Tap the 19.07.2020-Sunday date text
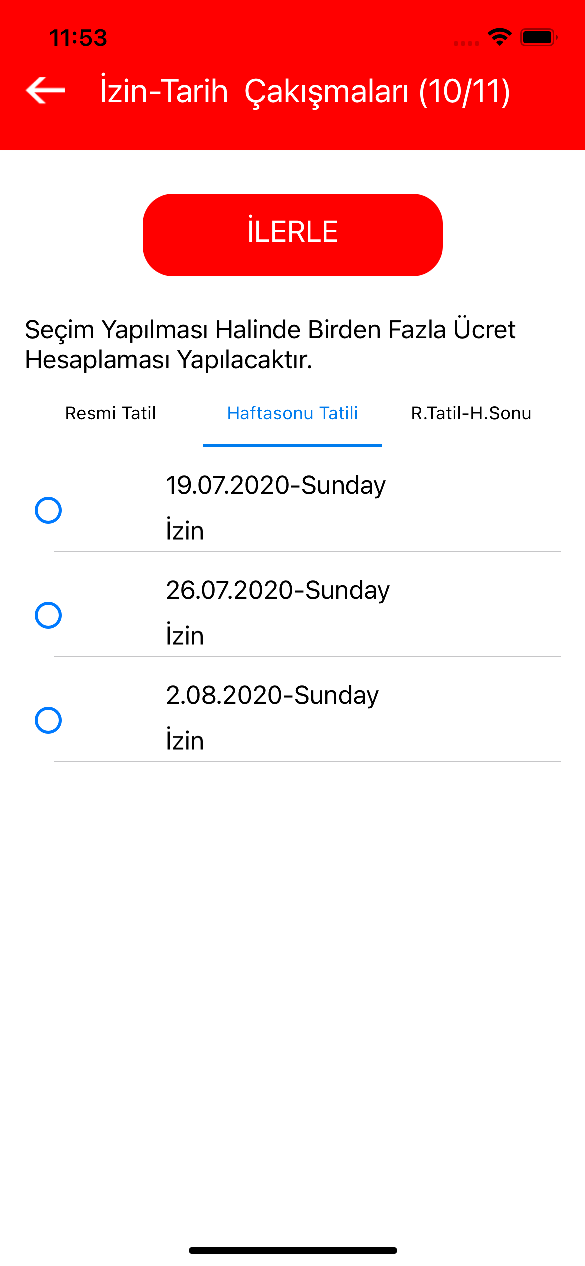The height and width of the screenshot is (1266, 585). pyautogui.click(x=276, y=486)
